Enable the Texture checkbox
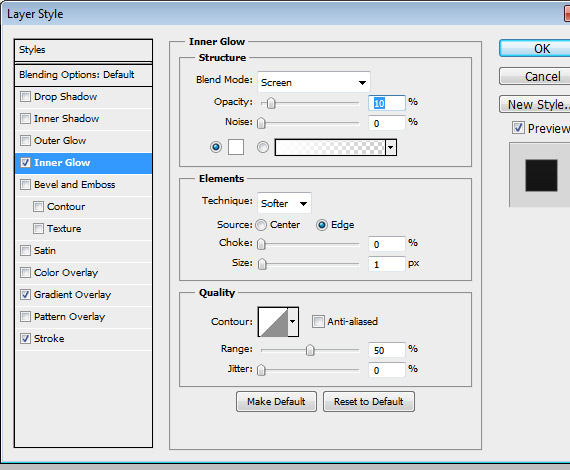 pyautogui.click(x=38, y=229)
